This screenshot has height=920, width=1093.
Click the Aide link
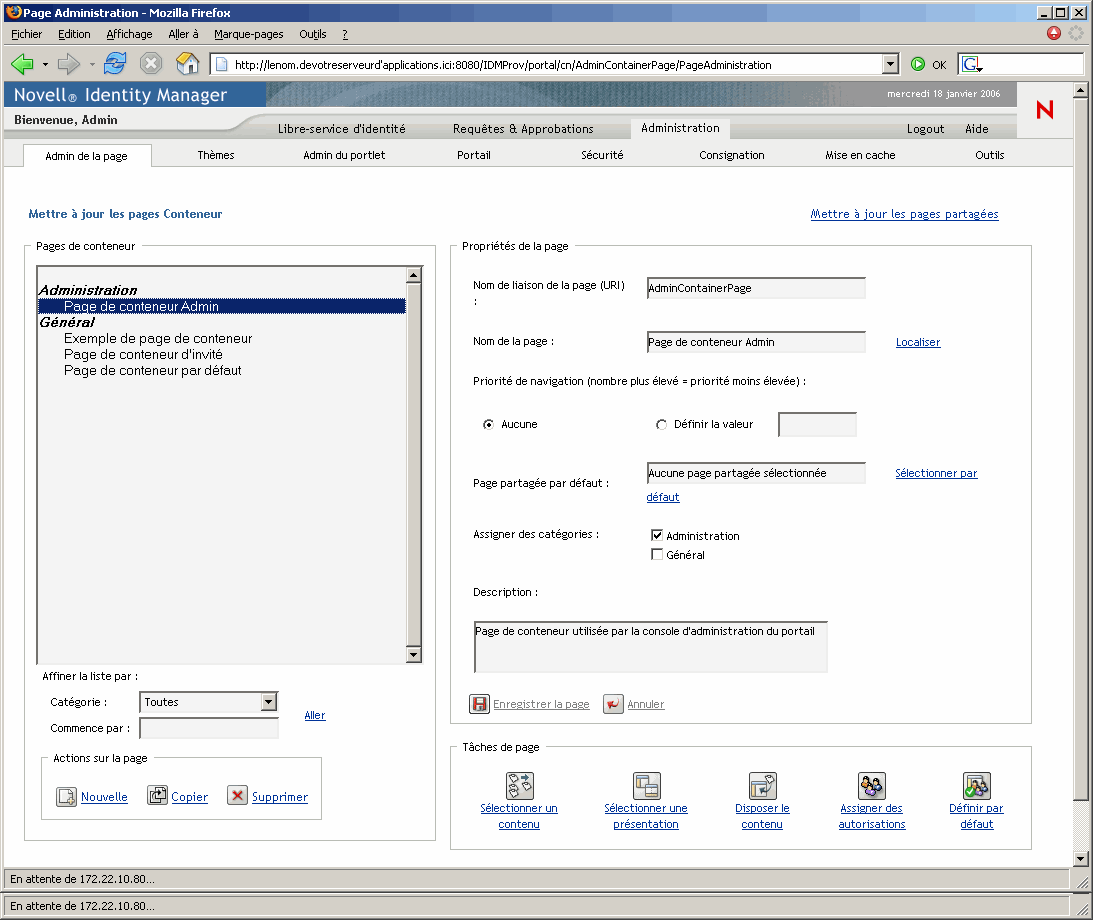[977, 129]
